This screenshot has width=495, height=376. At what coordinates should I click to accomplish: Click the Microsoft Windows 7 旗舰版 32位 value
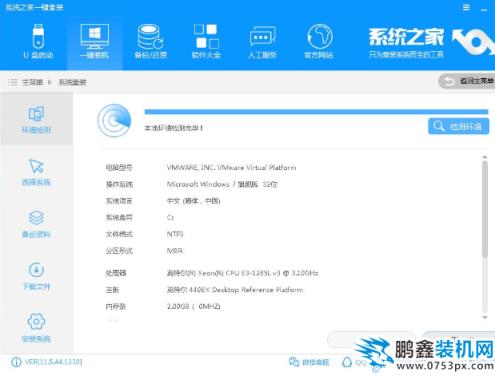point(222,184)
